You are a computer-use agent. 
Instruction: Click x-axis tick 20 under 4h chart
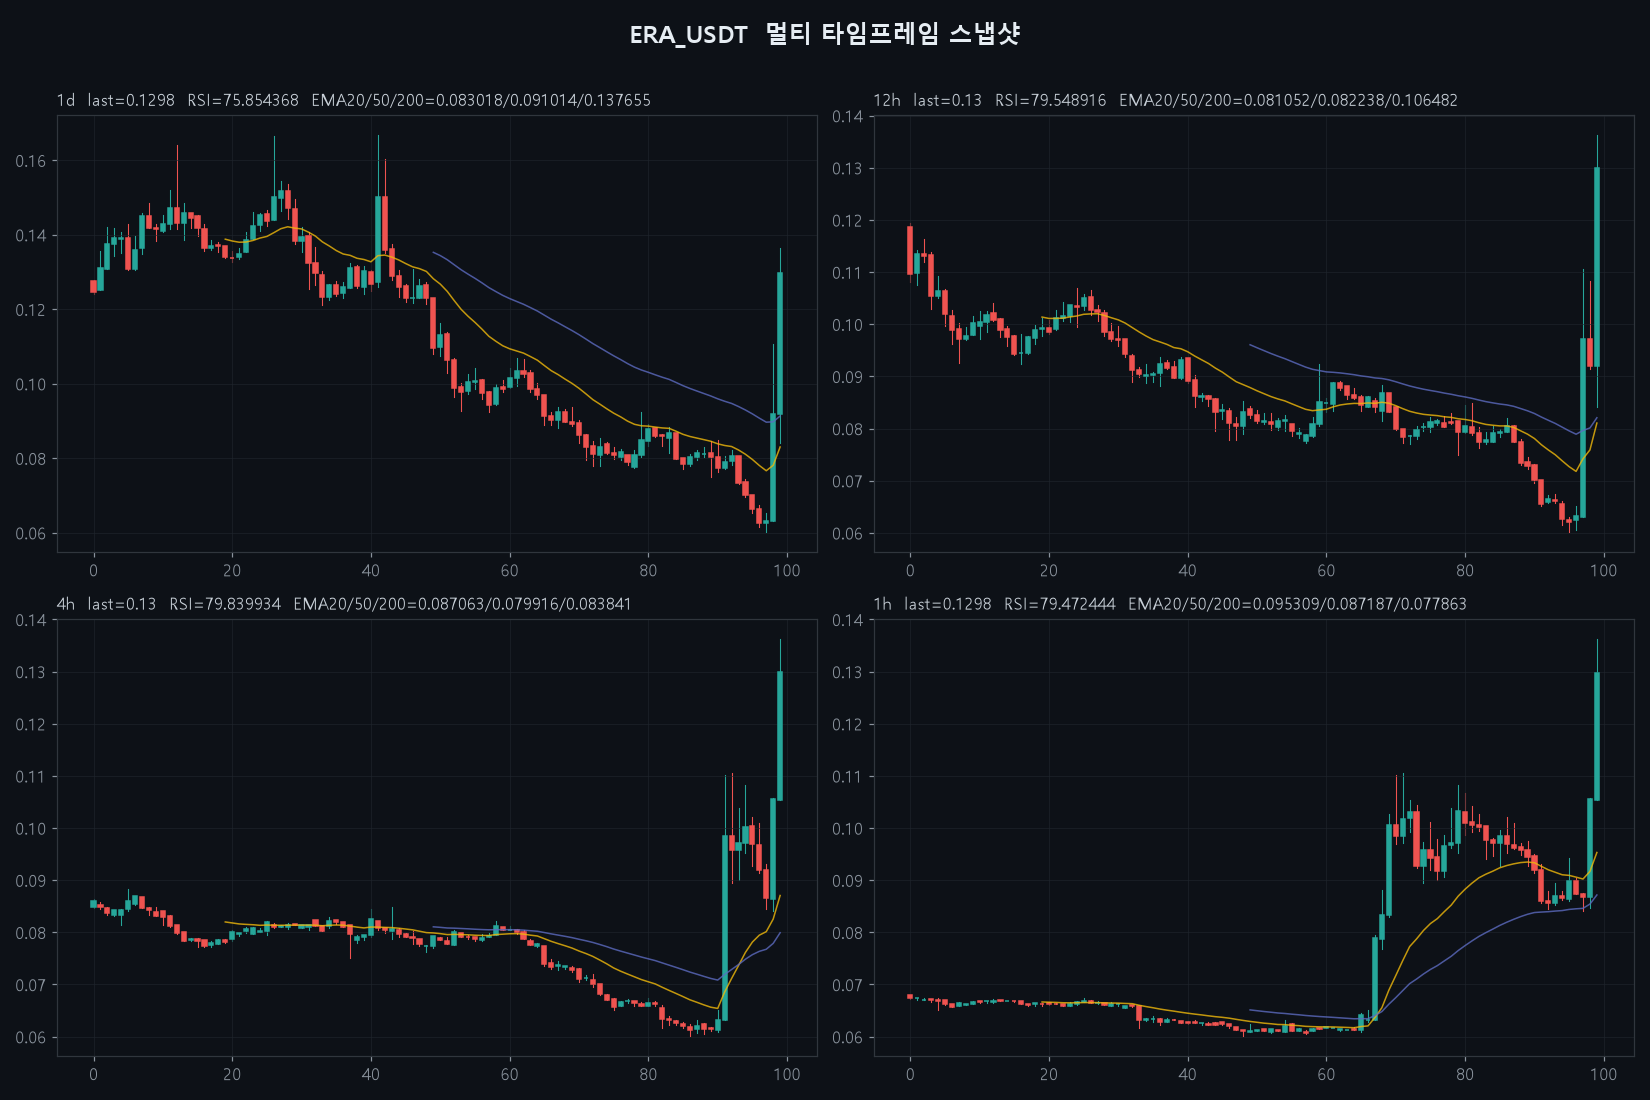tap(232, 1075)
